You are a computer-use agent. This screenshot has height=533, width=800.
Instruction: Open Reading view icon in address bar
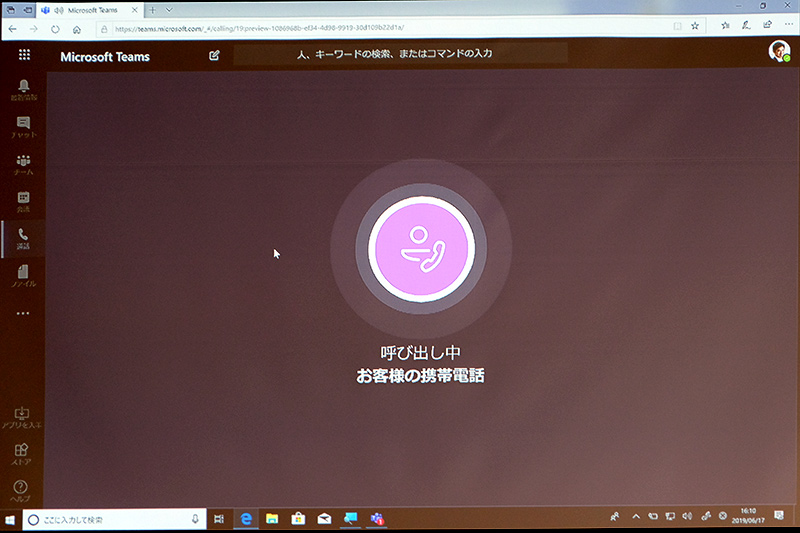(677, 26)
